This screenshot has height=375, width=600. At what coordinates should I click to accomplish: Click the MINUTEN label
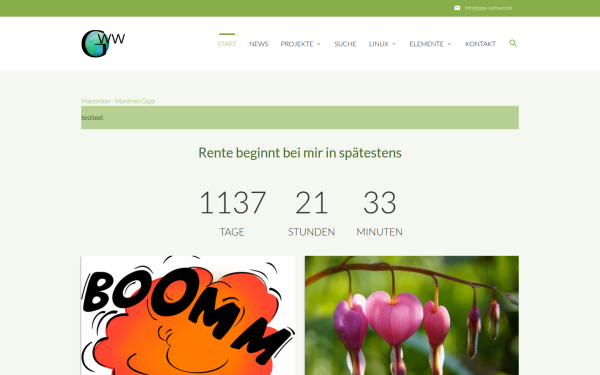380,232
